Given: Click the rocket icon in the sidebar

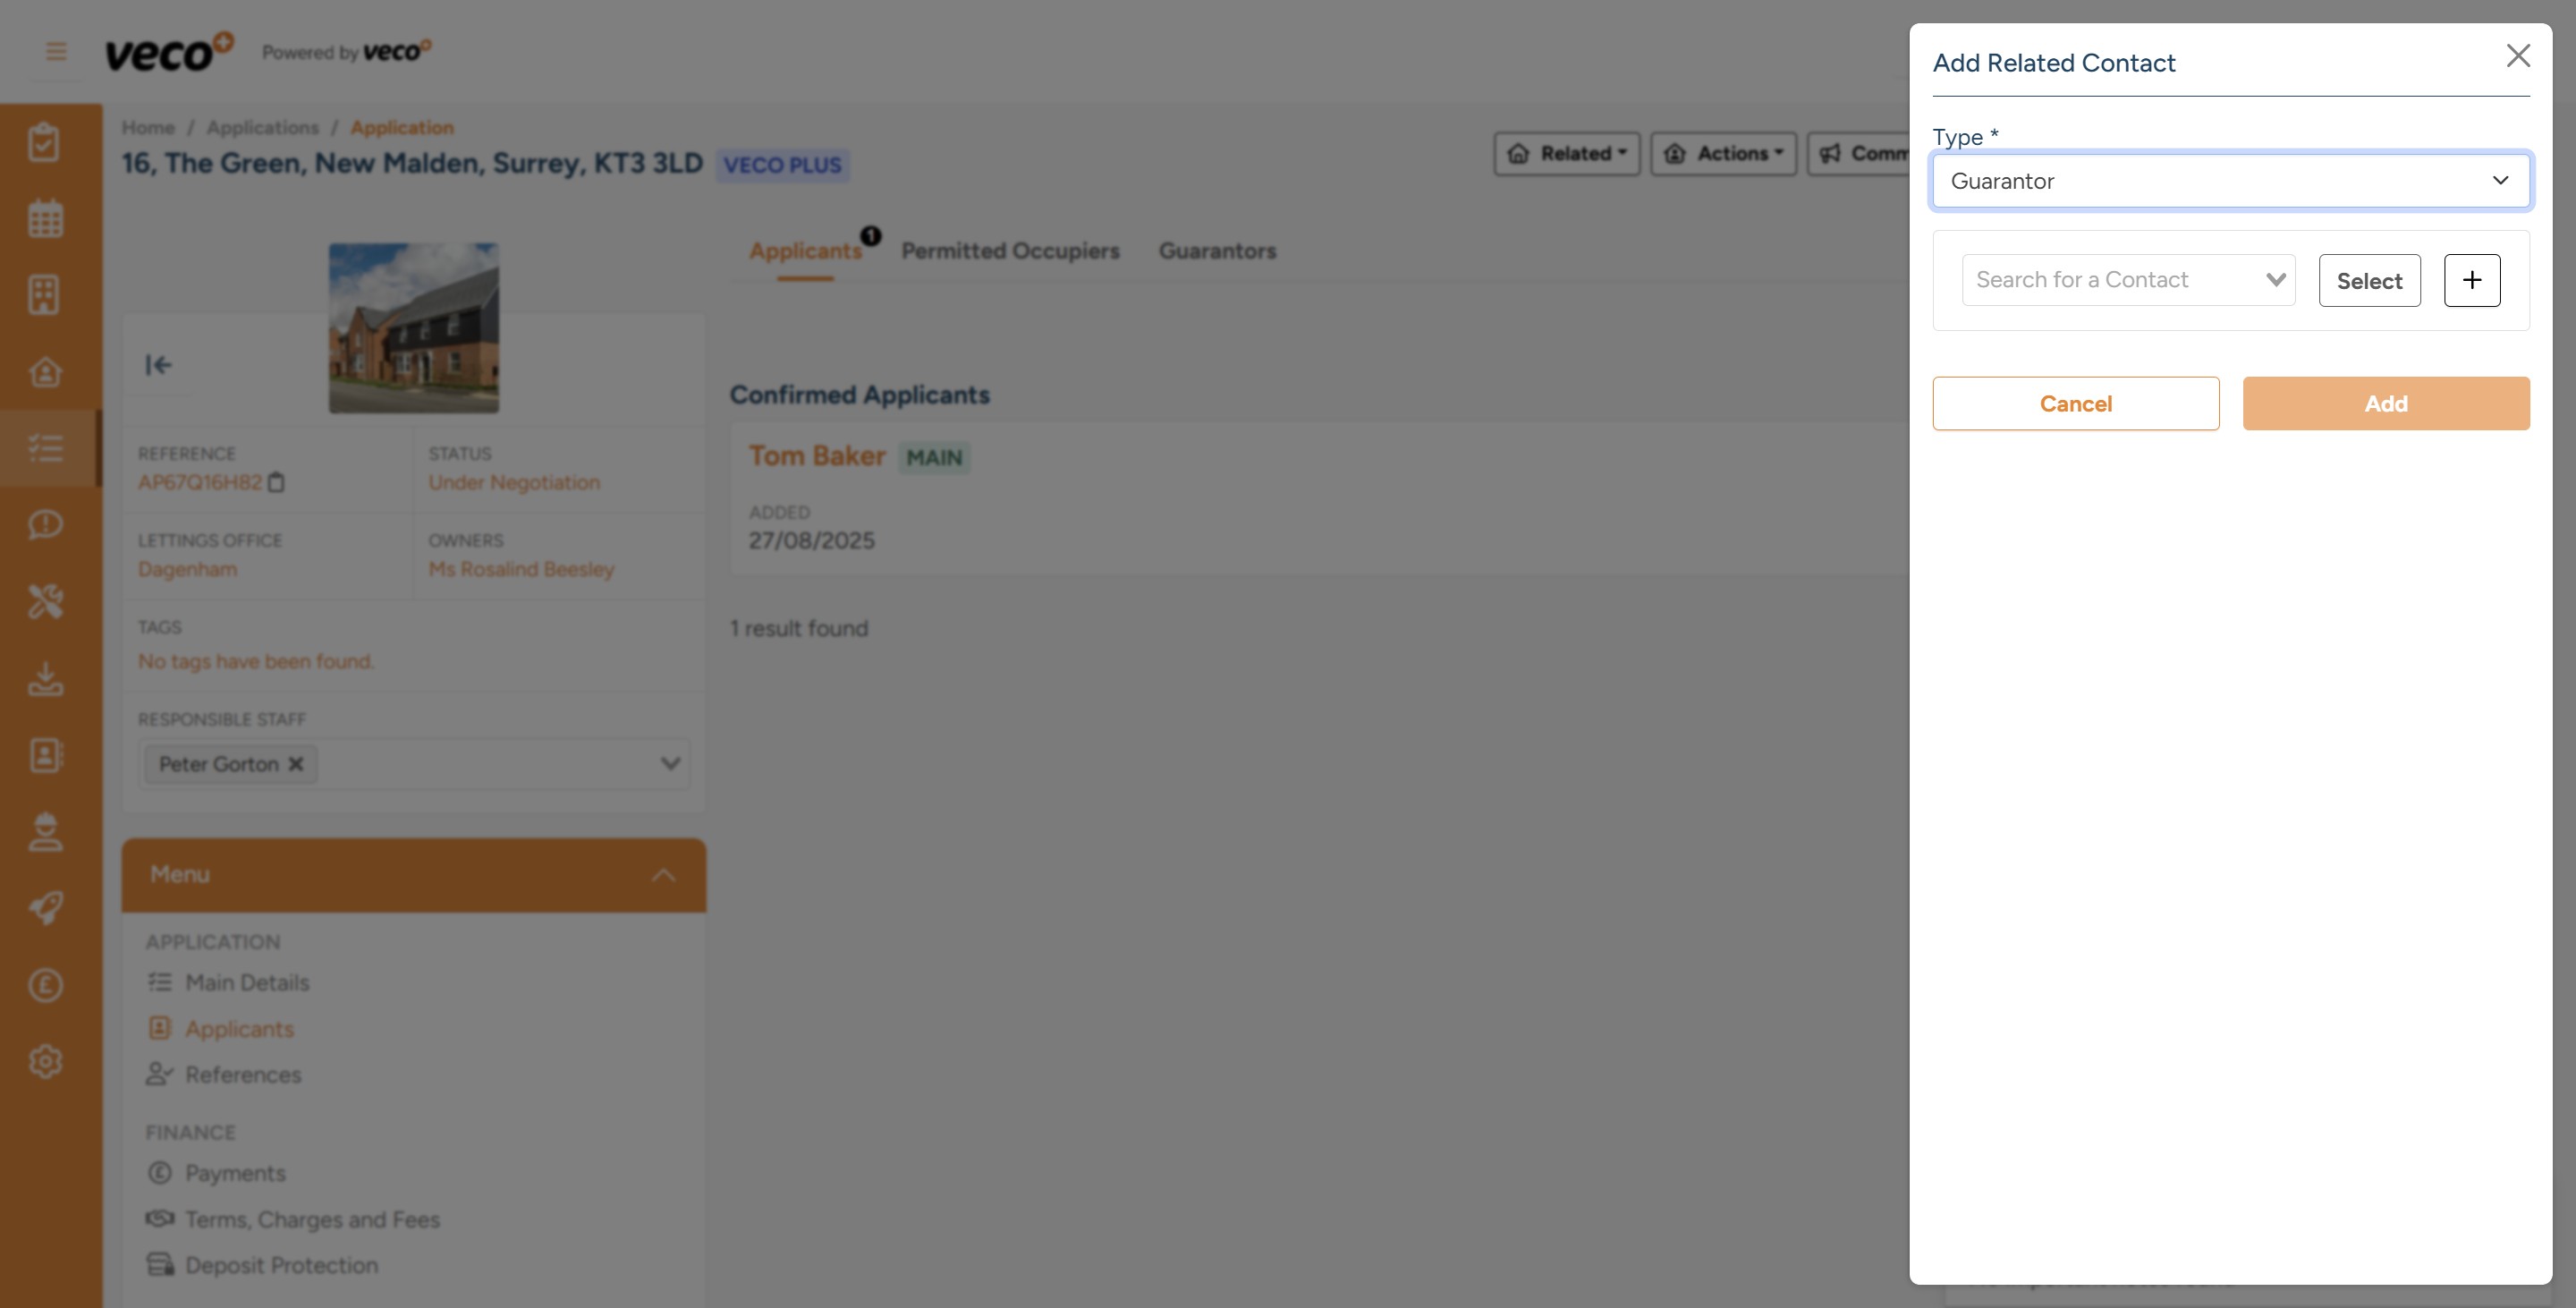Looking at the screenshot, I should click(46, 908).
